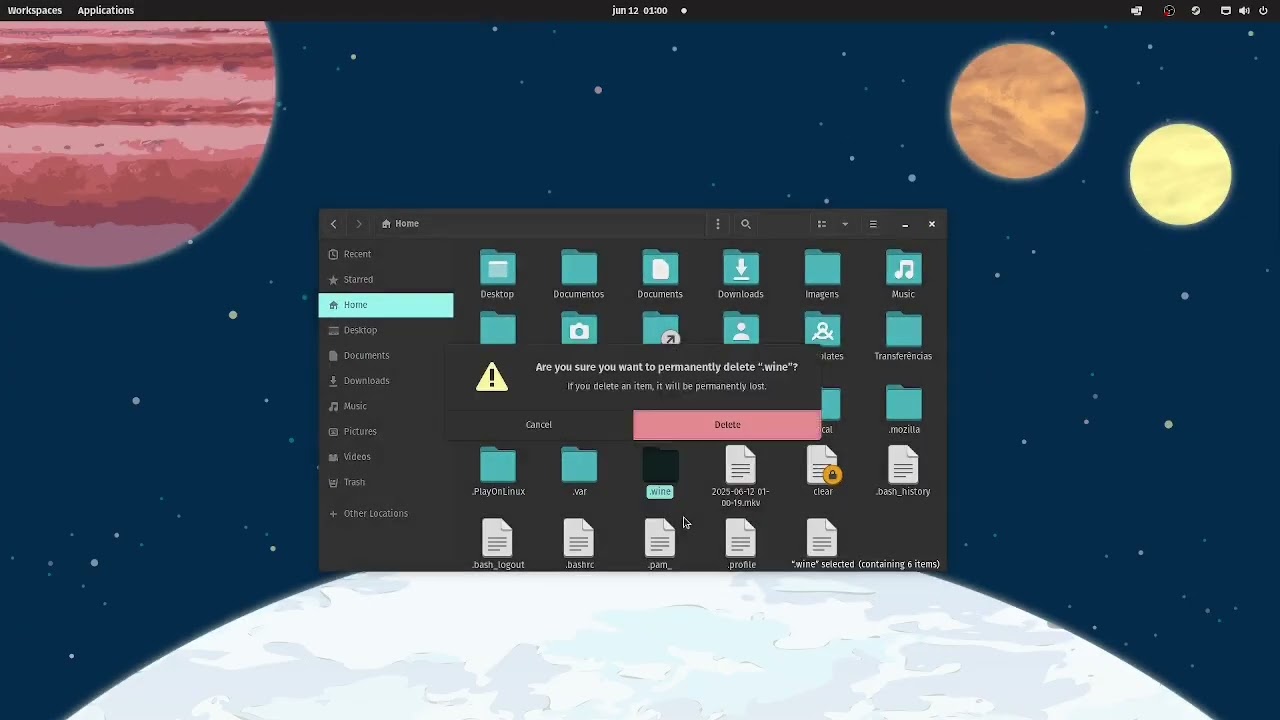Viewport: 1280px width, 720px height.
Task: Click Other Locations in the sidebar
Action: coord(386,514)
